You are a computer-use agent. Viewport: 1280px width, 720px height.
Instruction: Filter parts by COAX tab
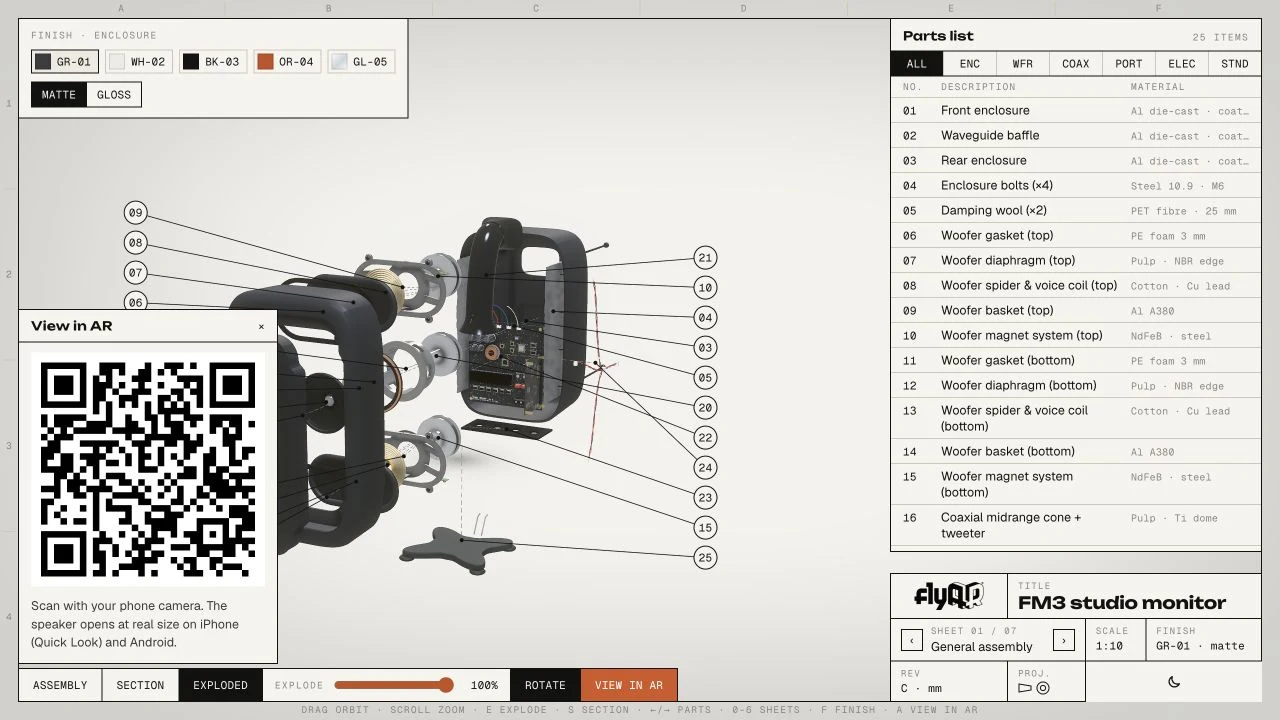(1076, 64)
